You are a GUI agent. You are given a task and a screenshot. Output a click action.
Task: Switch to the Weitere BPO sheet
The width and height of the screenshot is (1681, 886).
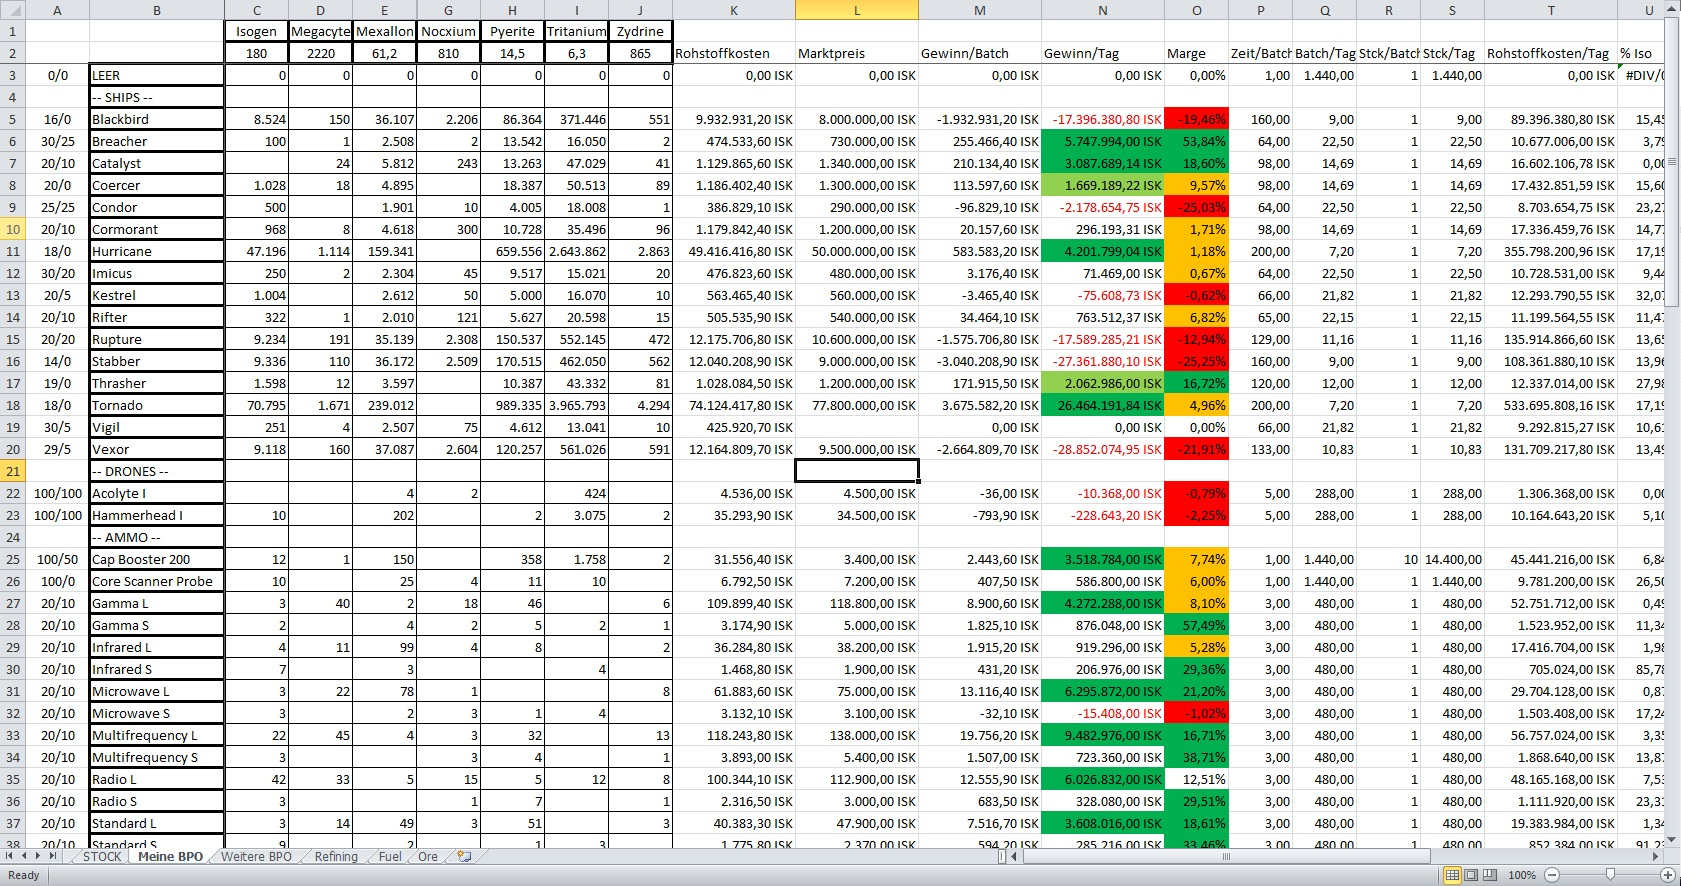256,857
